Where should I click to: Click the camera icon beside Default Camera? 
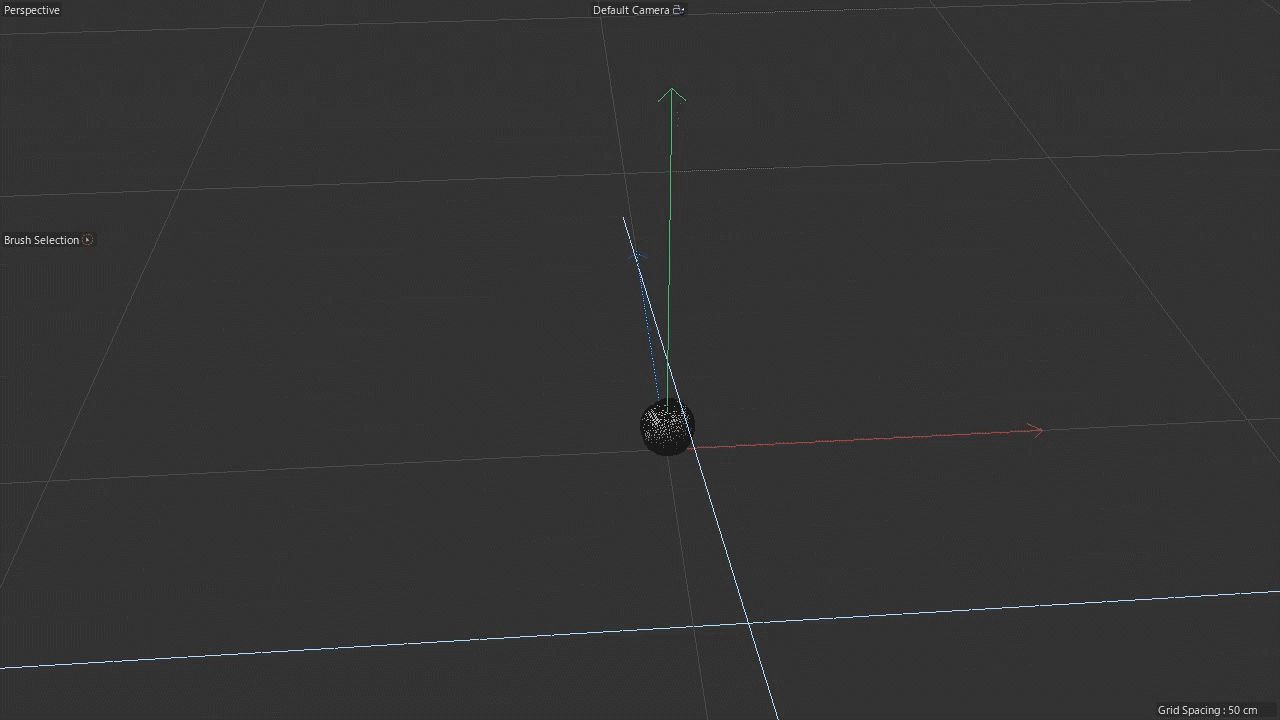tap(678, 10)
